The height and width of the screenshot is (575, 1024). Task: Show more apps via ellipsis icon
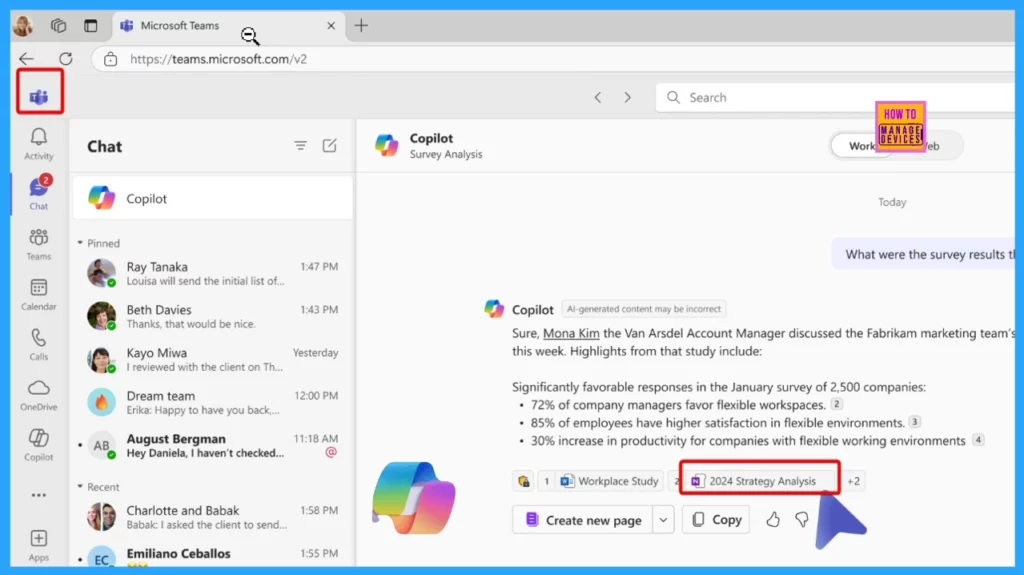39,495
